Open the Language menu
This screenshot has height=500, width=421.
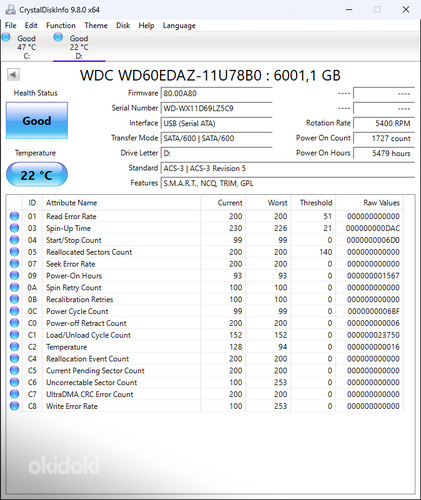[179, 26]
